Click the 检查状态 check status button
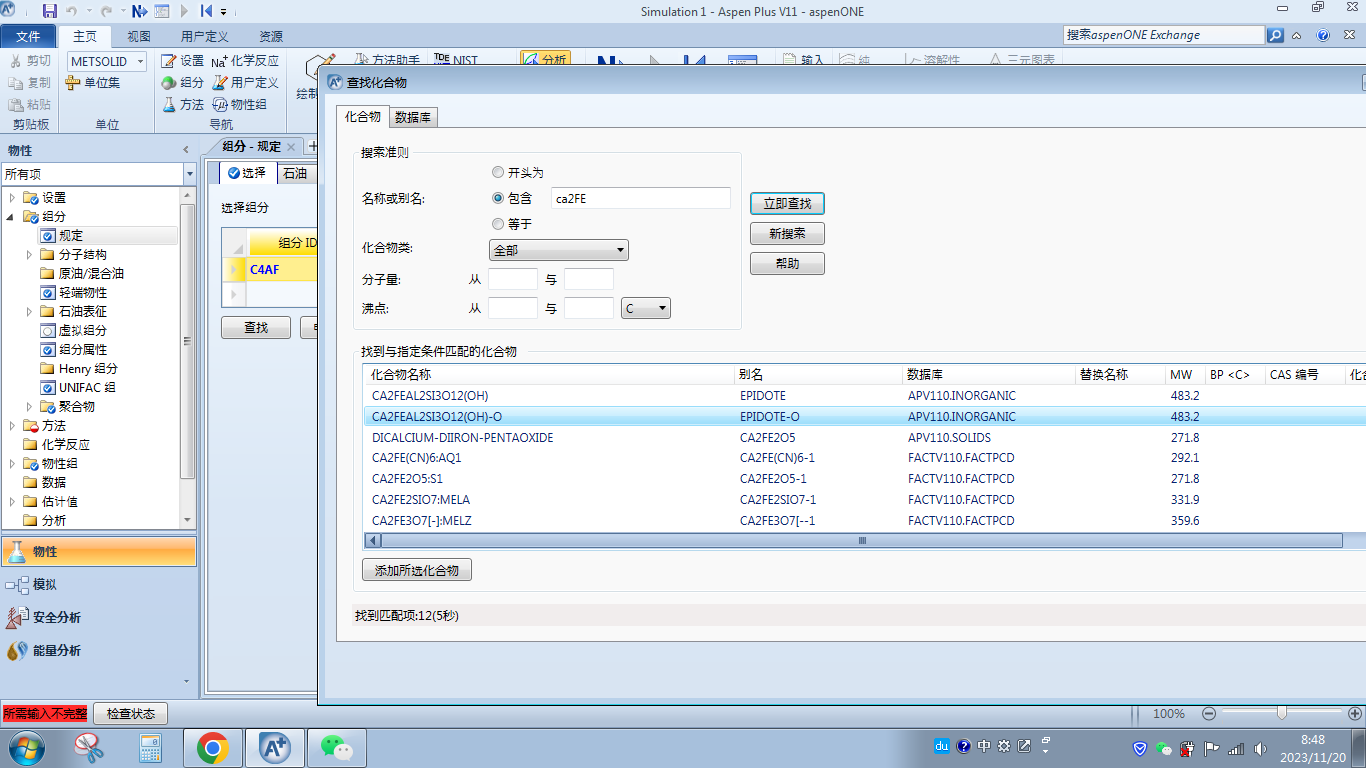 coord(130,714)
